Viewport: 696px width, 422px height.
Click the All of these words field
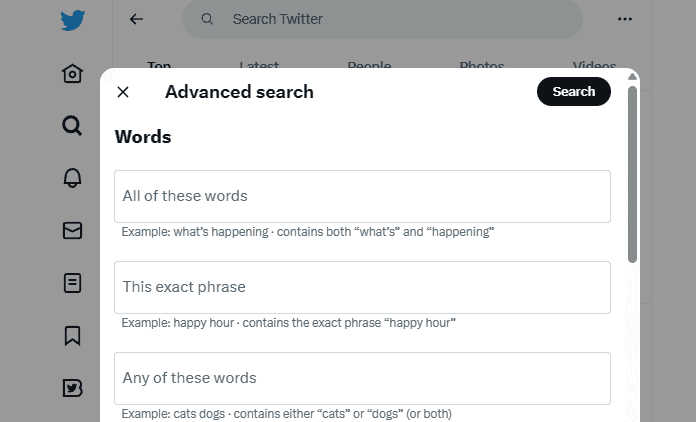362,197
